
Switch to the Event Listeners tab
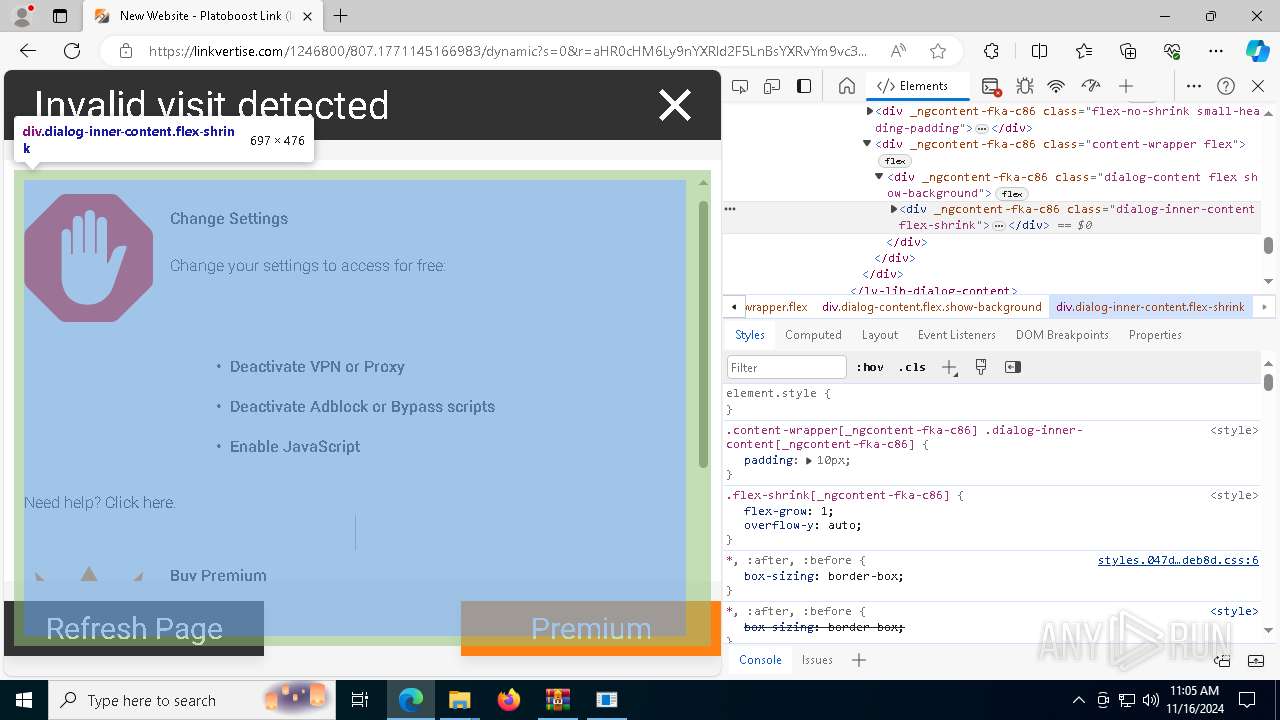click(957, 335)
